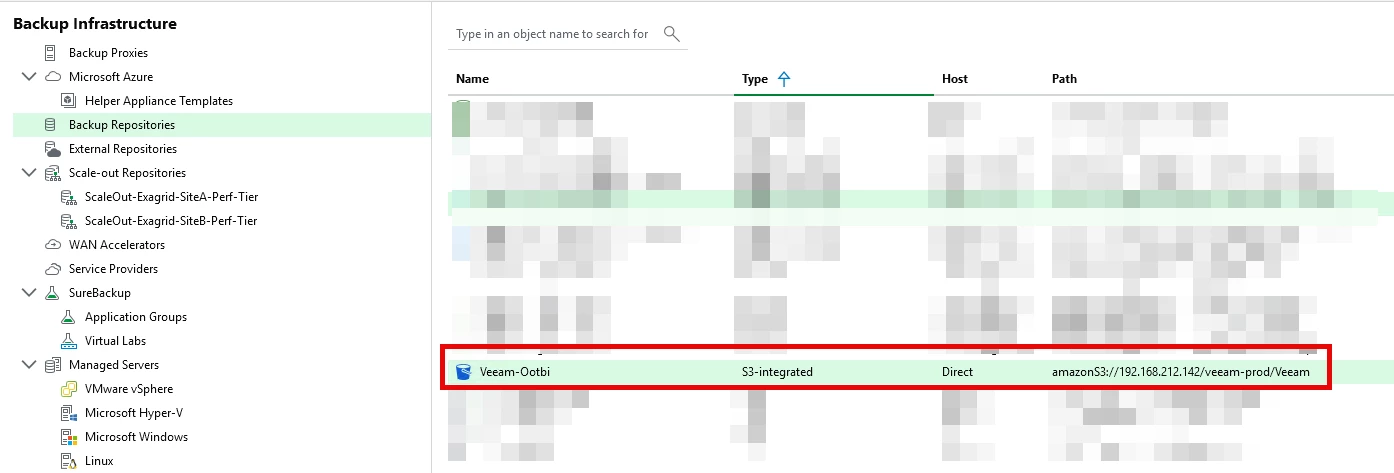Click the Helper Appliance Templates icon

click(x=69, y=101)
